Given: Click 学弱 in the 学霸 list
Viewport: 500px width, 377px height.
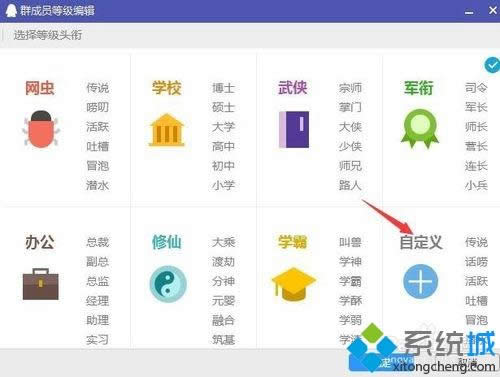Looking at the screenshot, I should pyautogui.click(x=350, y=320).
